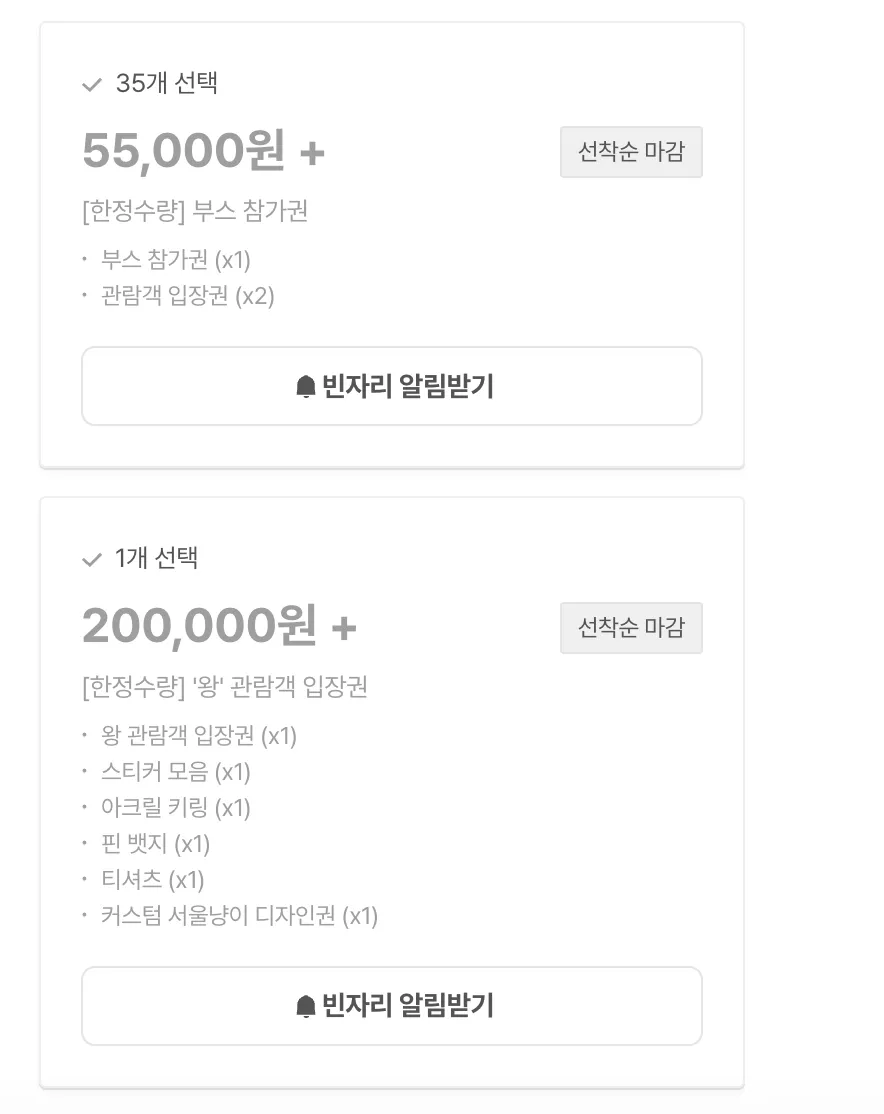
Task: Click the bell icon in 200,000원 card button
Action: (306, 1006)
